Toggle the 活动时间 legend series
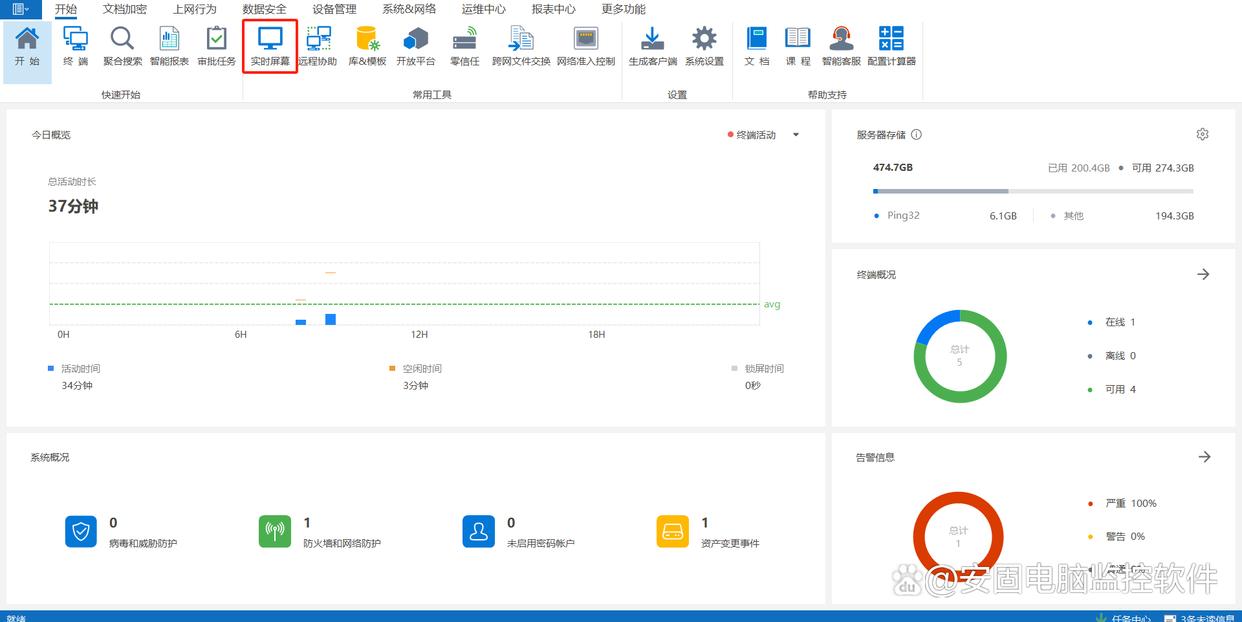The height and width of the screenshot is (622, 1242). pos(79,369)
